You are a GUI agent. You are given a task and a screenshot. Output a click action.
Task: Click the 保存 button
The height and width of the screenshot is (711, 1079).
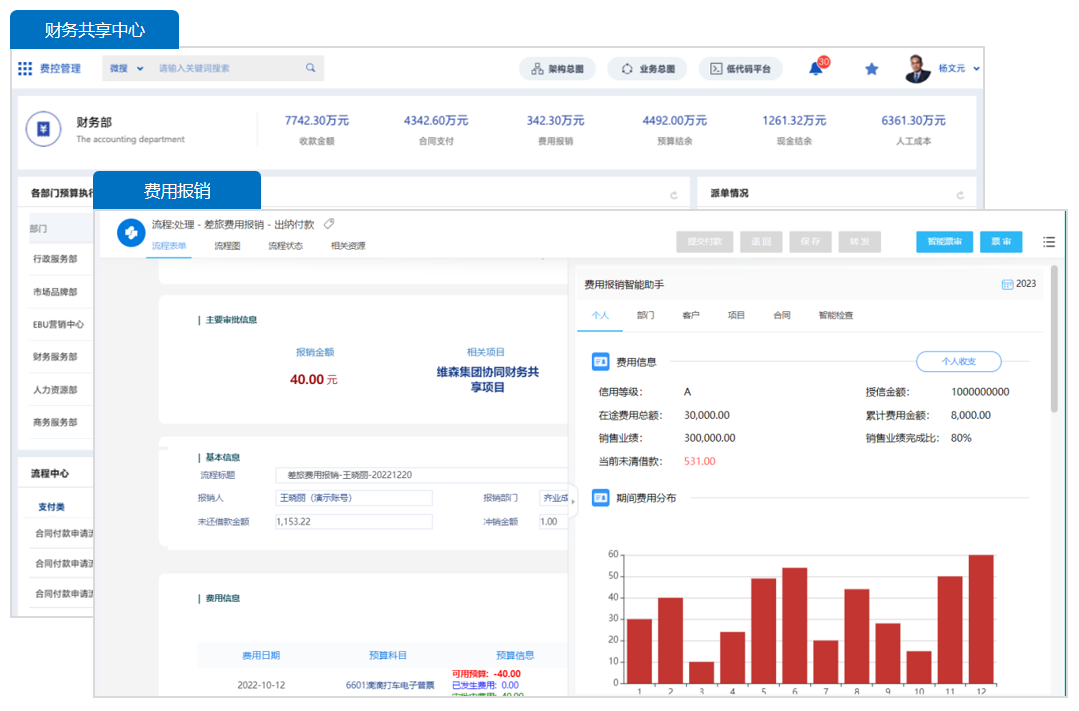(x=810, y=242)
